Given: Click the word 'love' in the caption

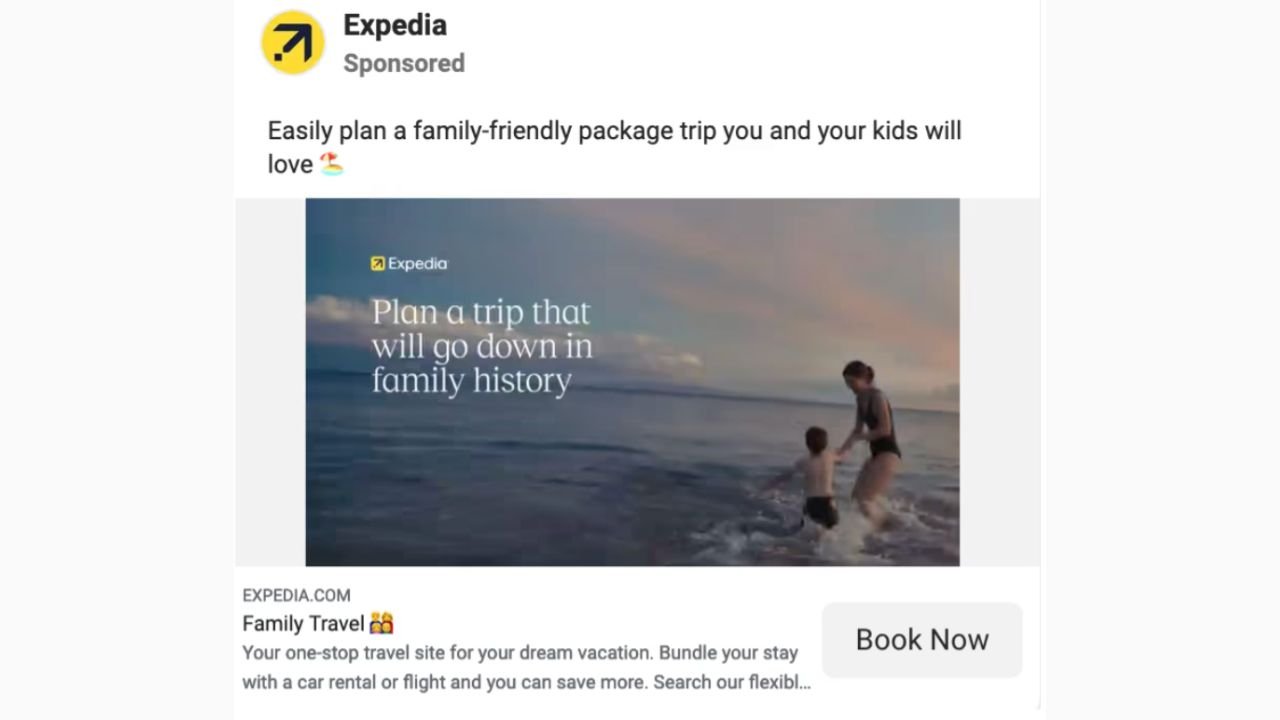Looking at the screenshot, I should (x=290, y=164).
